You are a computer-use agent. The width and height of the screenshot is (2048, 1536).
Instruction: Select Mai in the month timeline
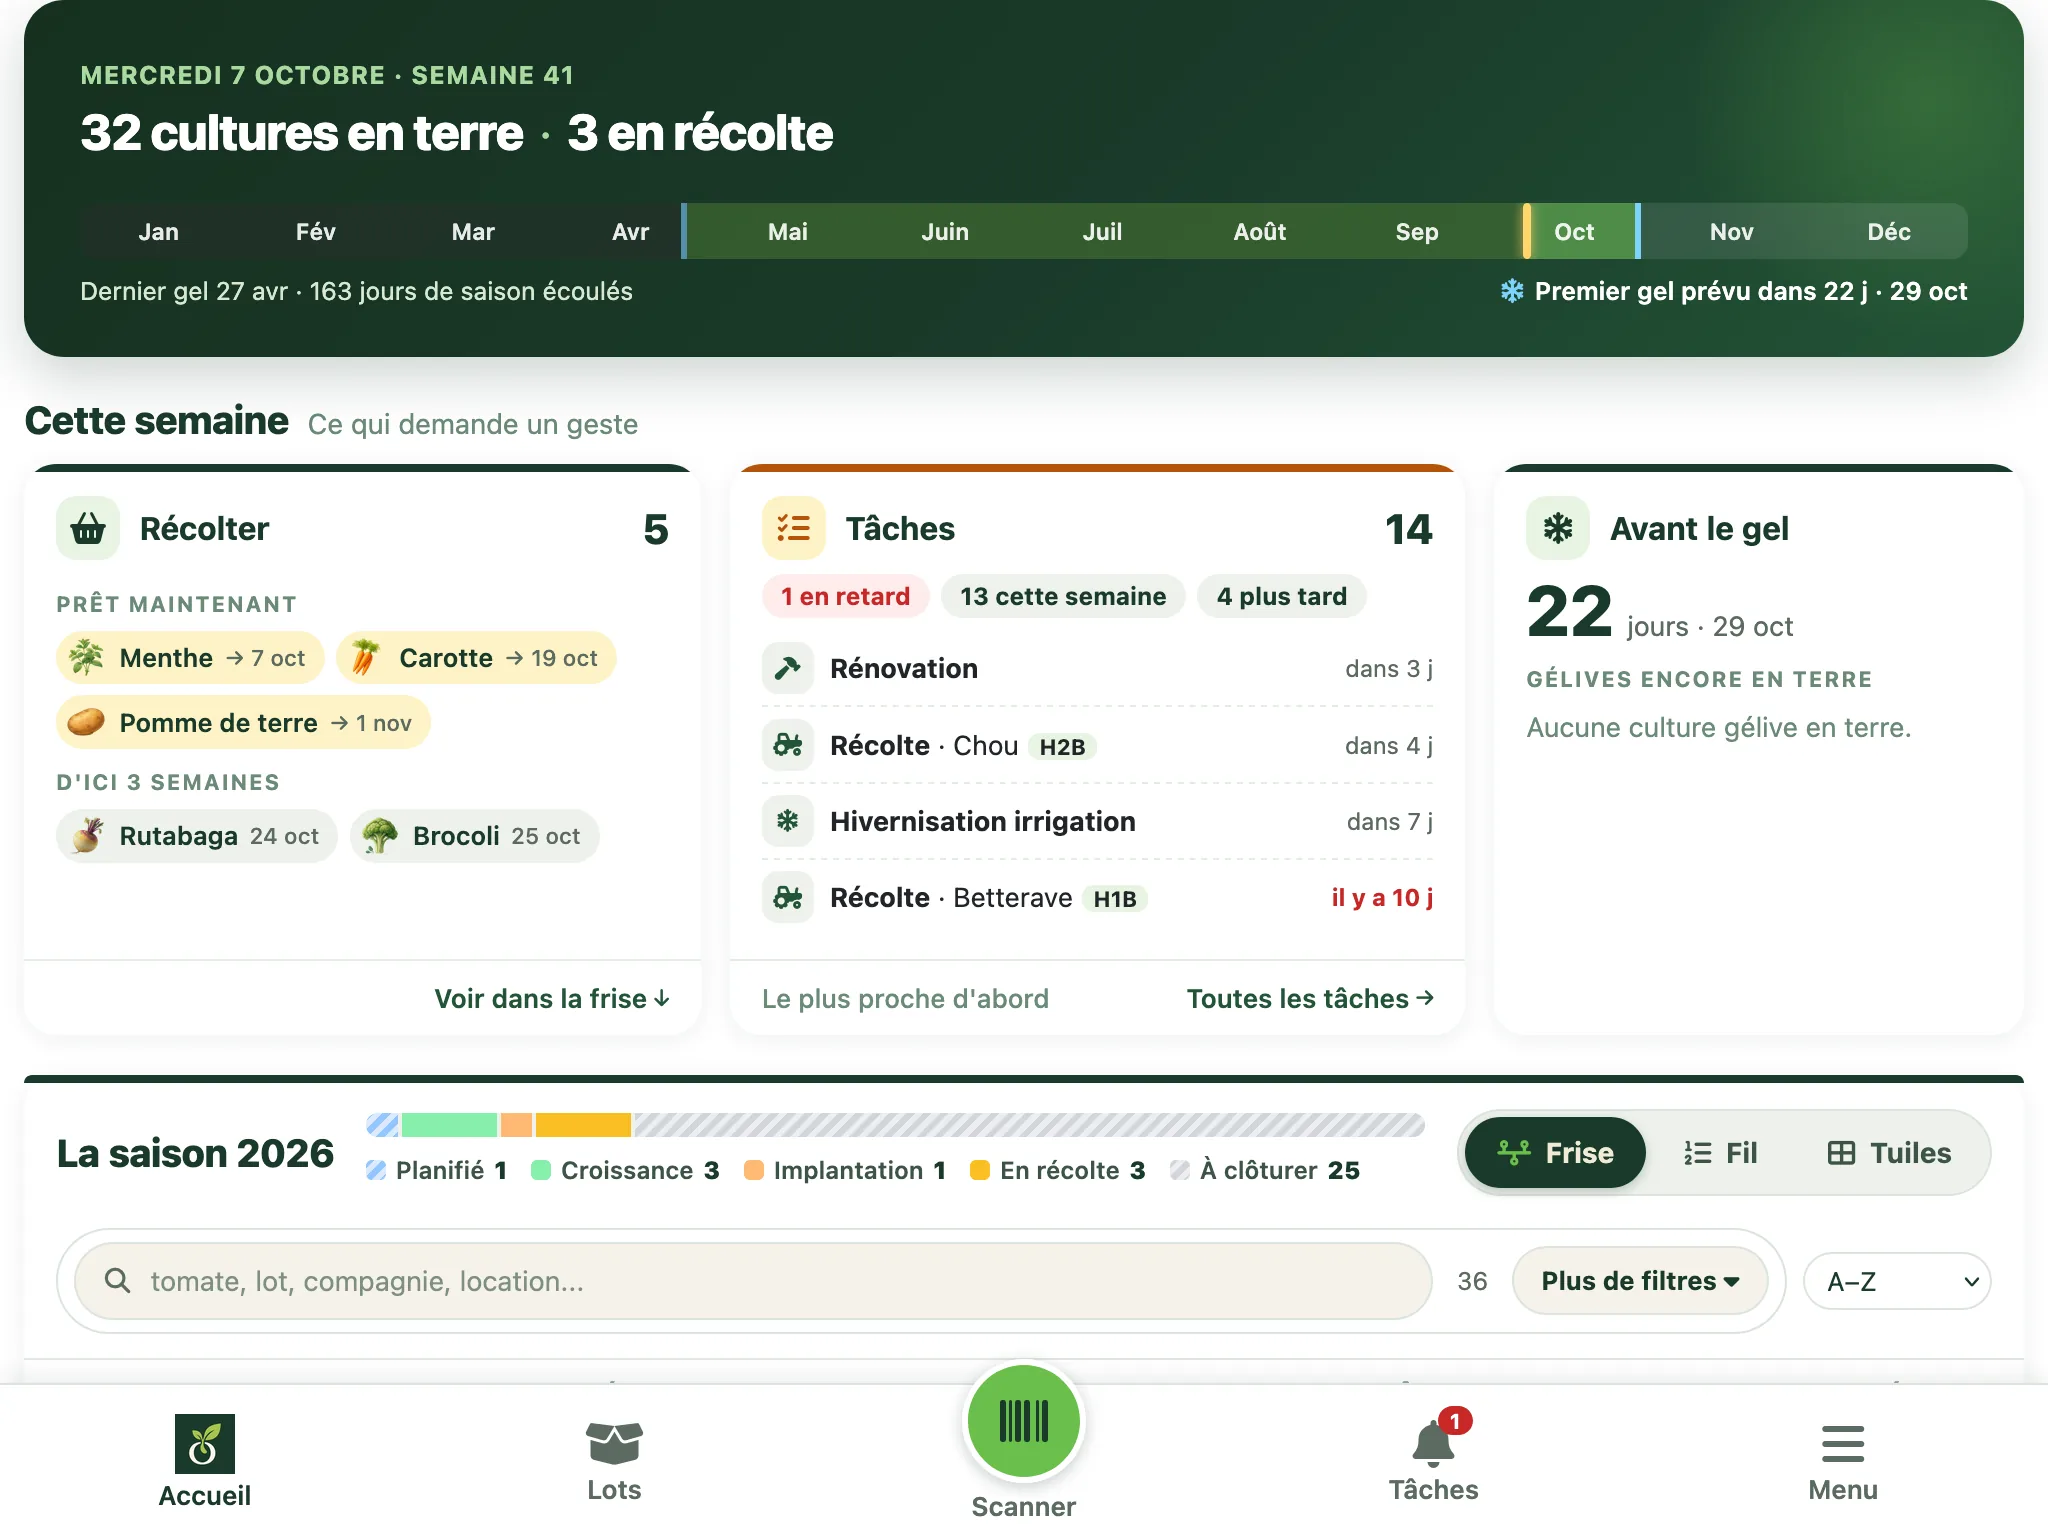point(787,232)
